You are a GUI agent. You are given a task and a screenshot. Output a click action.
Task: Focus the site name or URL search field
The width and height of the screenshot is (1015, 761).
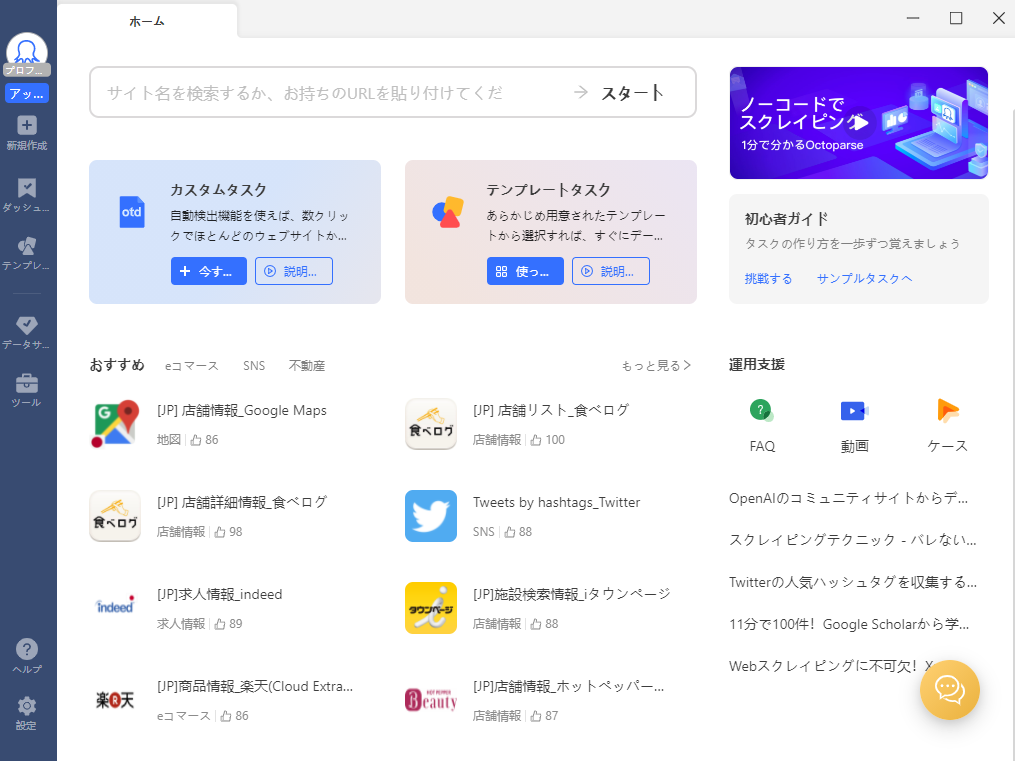pos(330,93)
